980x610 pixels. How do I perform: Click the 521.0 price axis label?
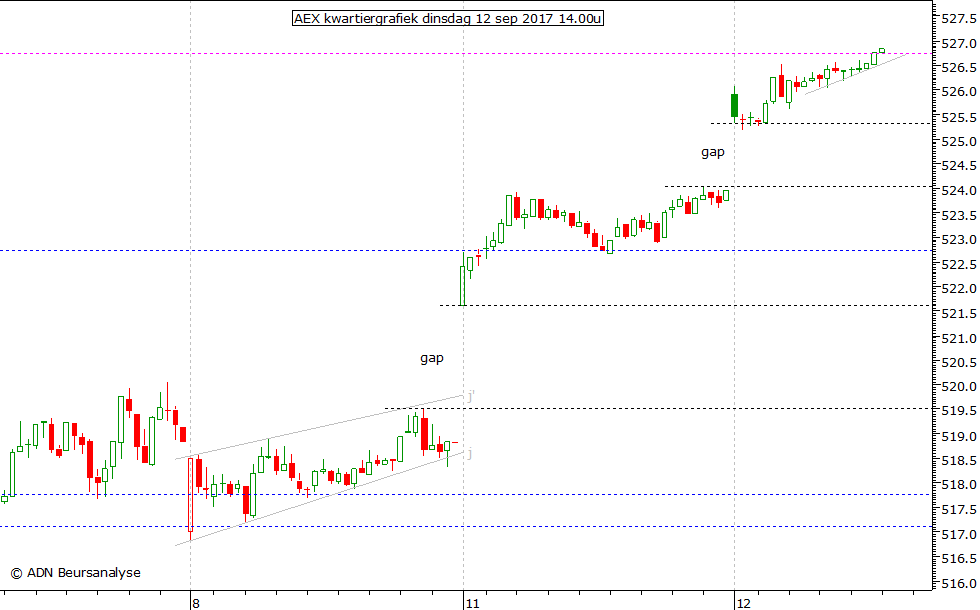(x=959, y=338)
